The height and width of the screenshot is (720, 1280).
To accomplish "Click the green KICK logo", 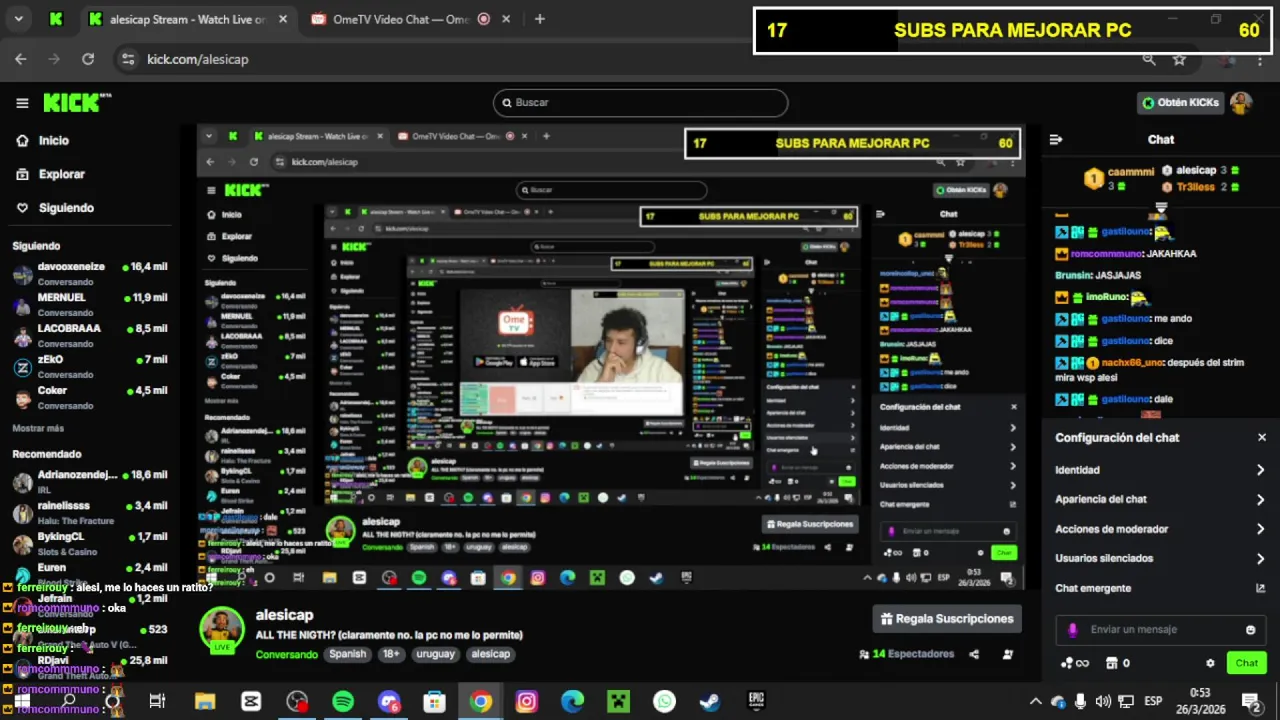I will (x=77, y=103).
